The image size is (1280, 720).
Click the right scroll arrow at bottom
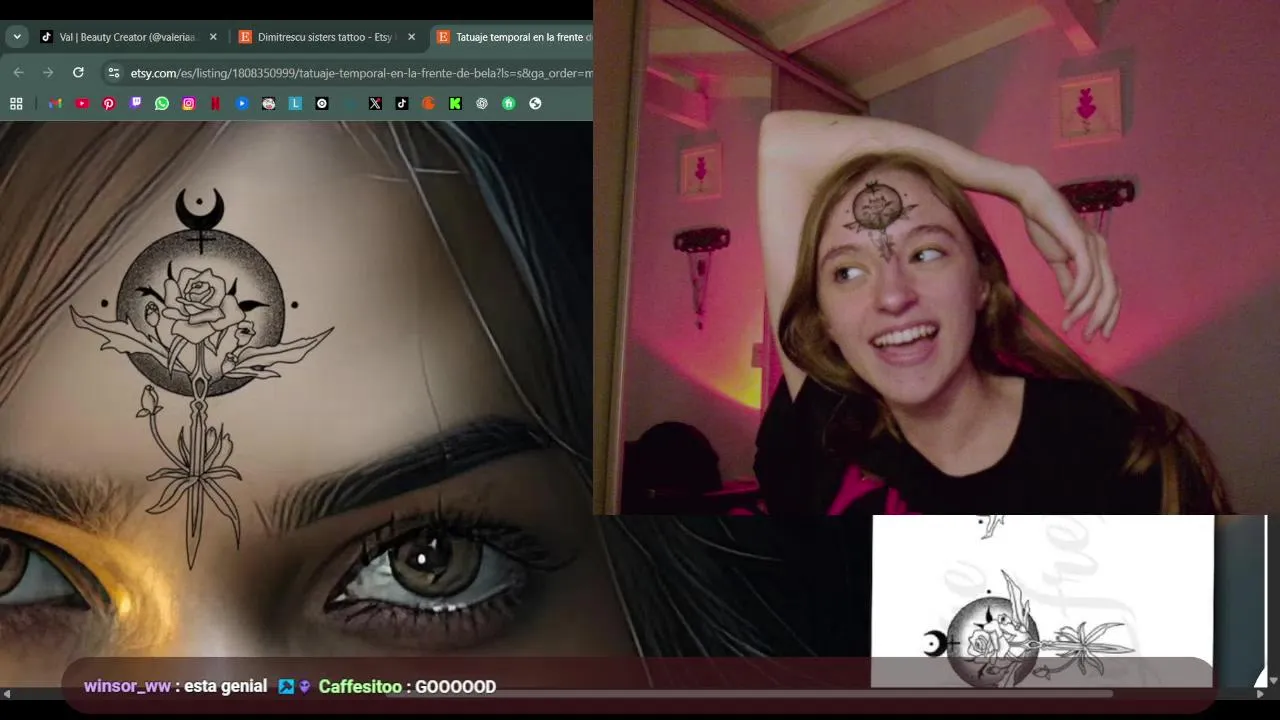tap(1260, 694)
